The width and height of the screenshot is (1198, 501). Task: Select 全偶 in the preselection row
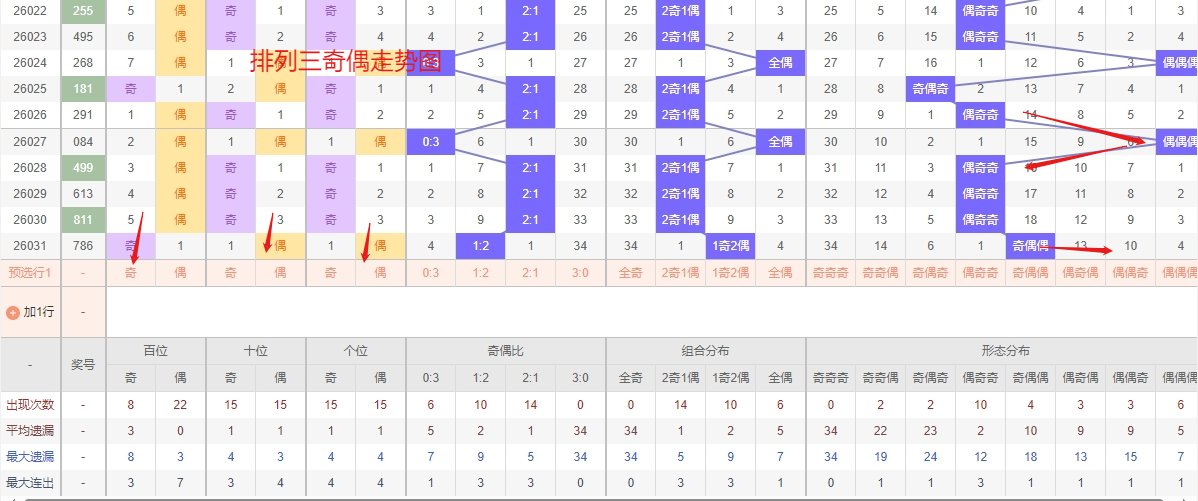point(781,272)
